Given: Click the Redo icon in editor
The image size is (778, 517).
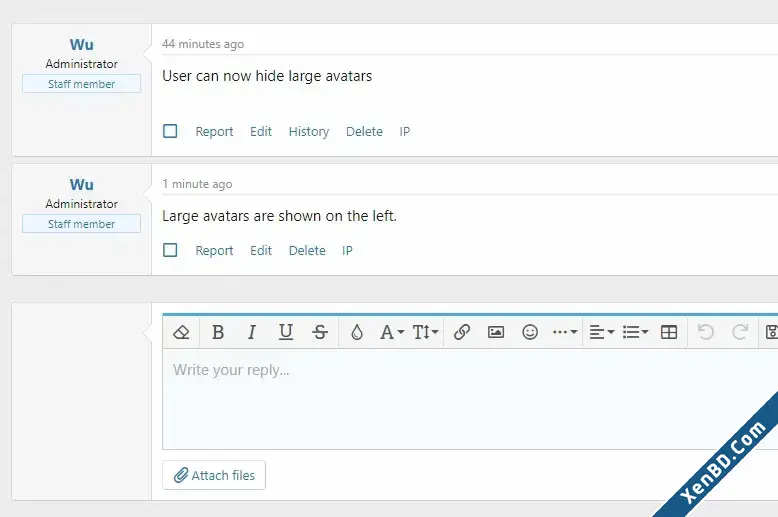Looking at the screenshot, I should point(740,332).
